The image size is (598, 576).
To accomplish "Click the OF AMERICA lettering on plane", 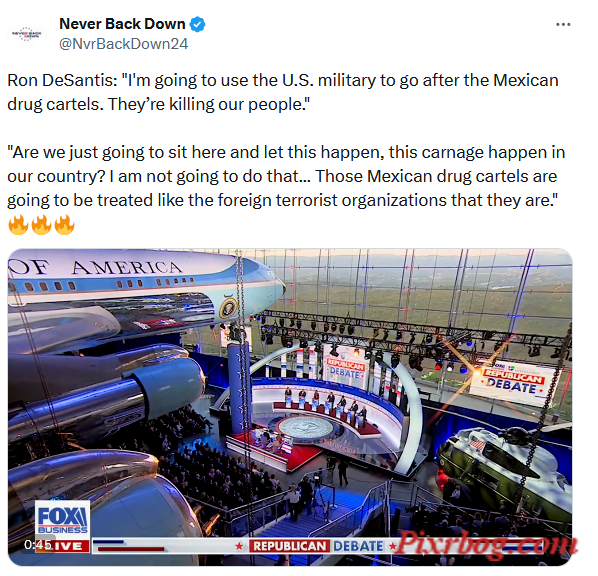I will [x=96, y=267].
